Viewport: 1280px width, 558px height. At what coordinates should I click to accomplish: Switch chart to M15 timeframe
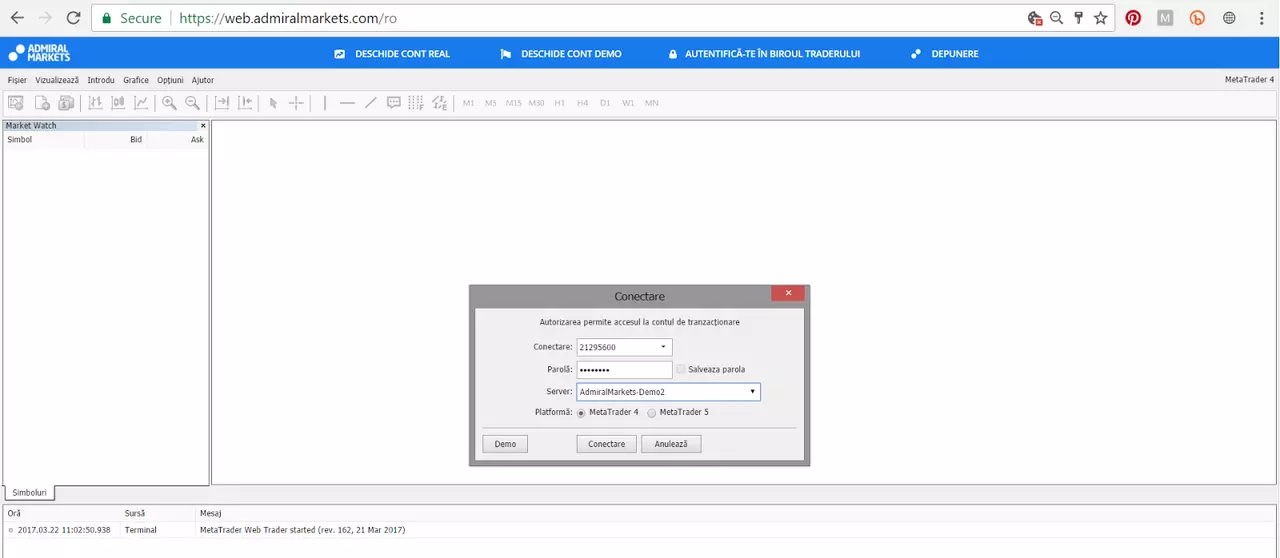(513, 103)
